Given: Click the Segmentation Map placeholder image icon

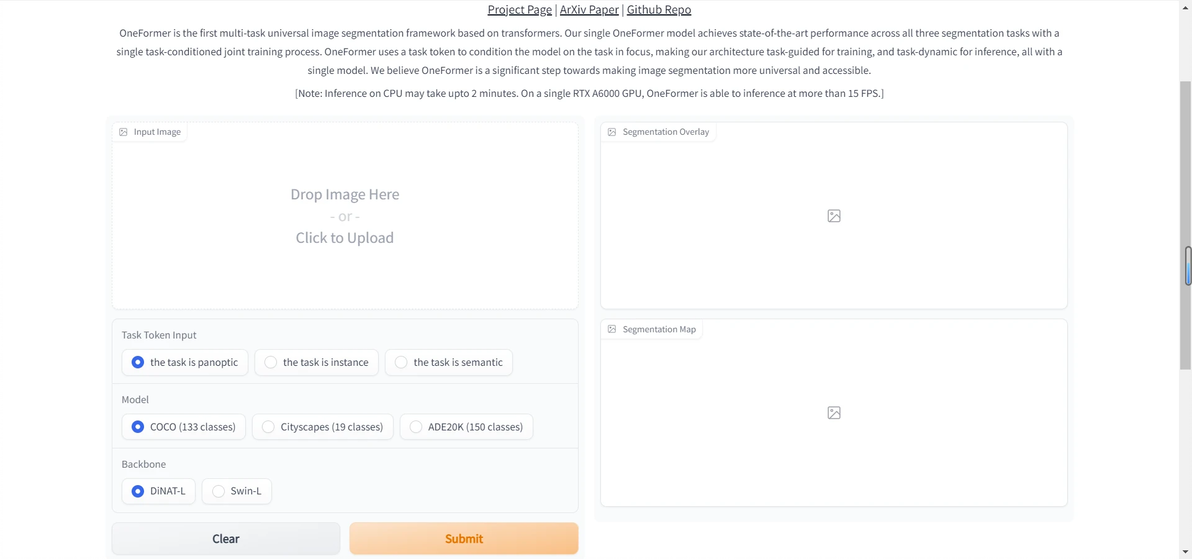Looking at the screenshot, I should (834, 413).
